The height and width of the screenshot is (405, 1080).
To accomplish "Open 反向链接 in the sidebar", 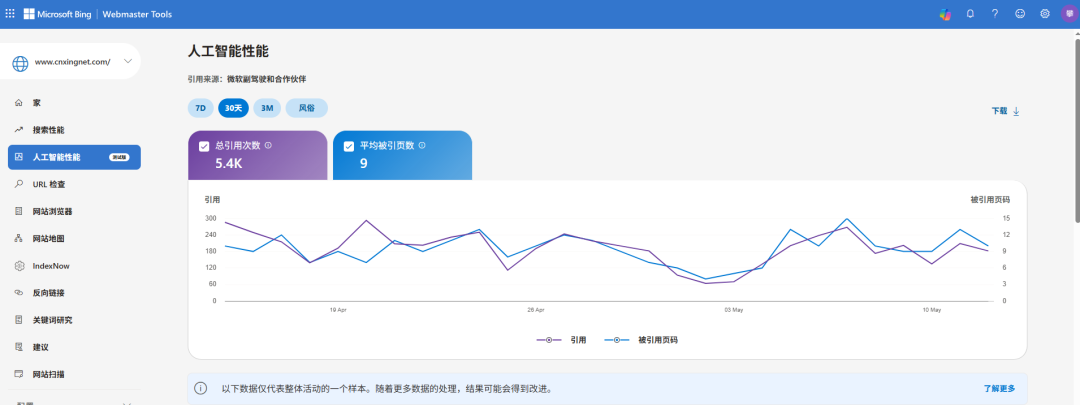I will coord(74,293).
